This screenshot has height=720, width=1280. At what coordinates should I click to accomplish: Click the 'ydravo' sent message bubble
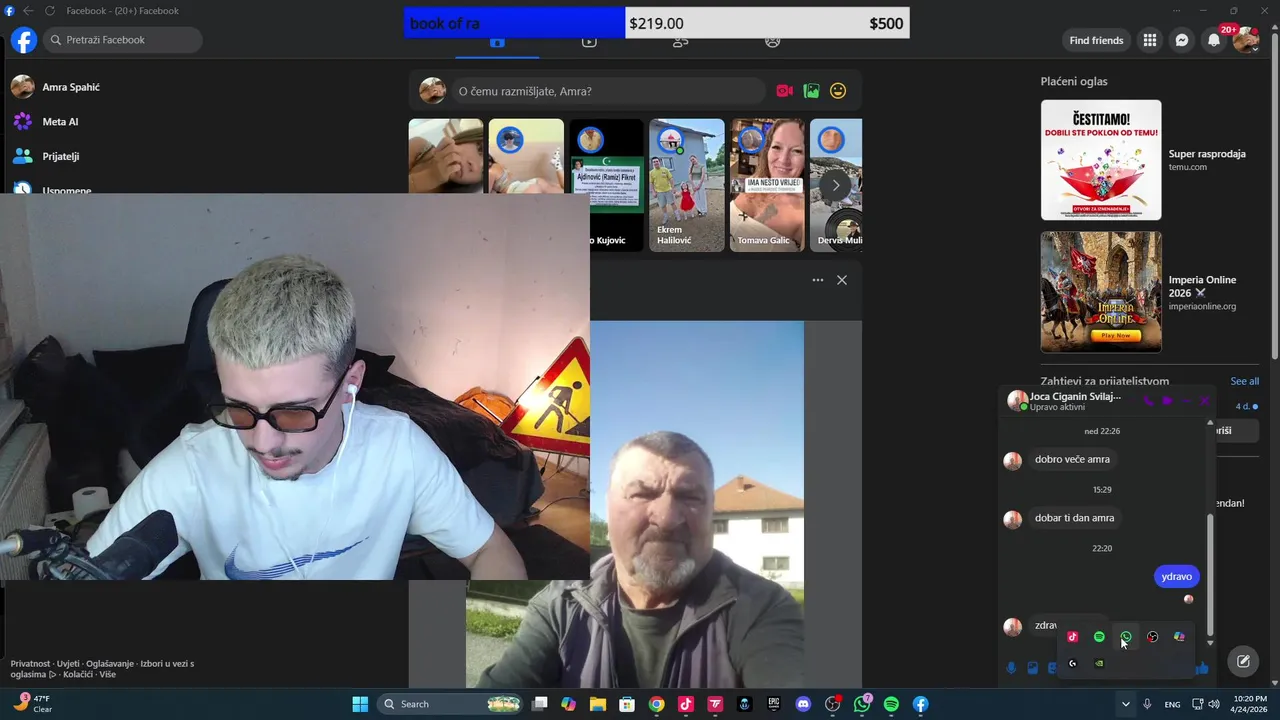pos(1177,576)
